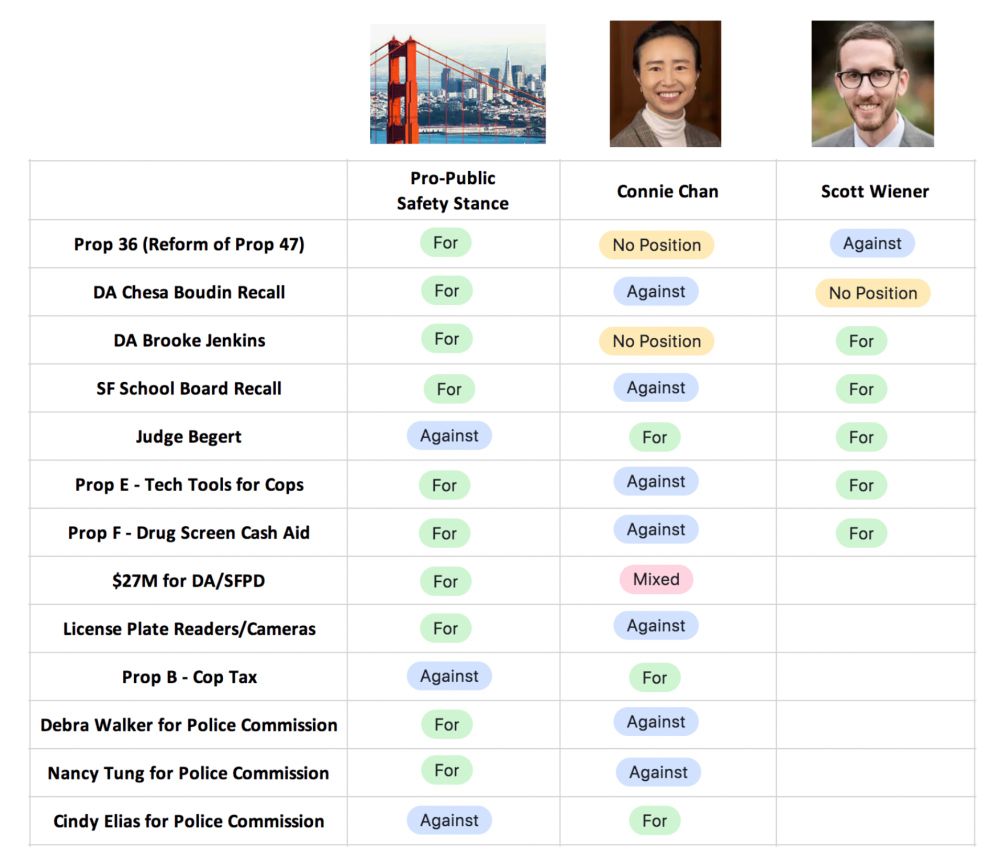
Task: Click the Cindy Elias for Police Commission label
Action: [x=189, y=821]
